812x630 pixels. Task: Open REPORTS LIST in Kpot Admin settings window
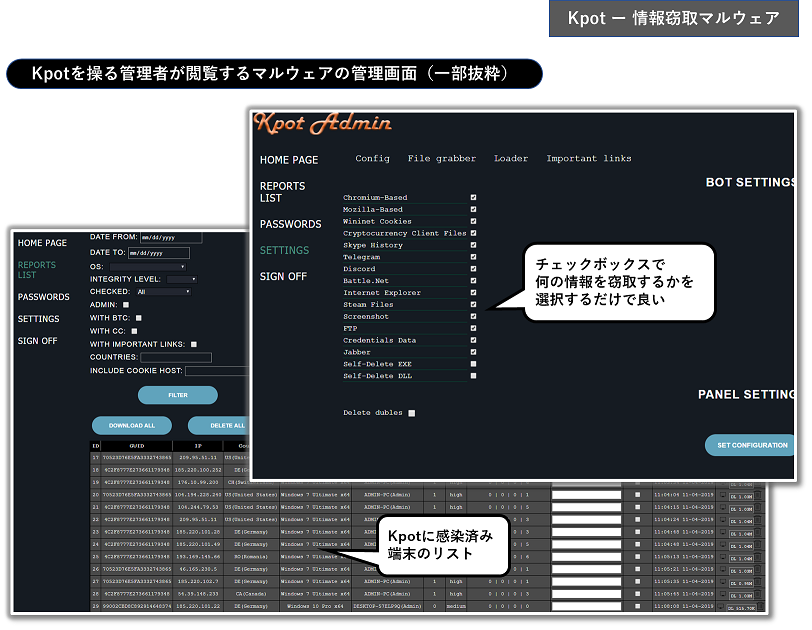(282, 192)
